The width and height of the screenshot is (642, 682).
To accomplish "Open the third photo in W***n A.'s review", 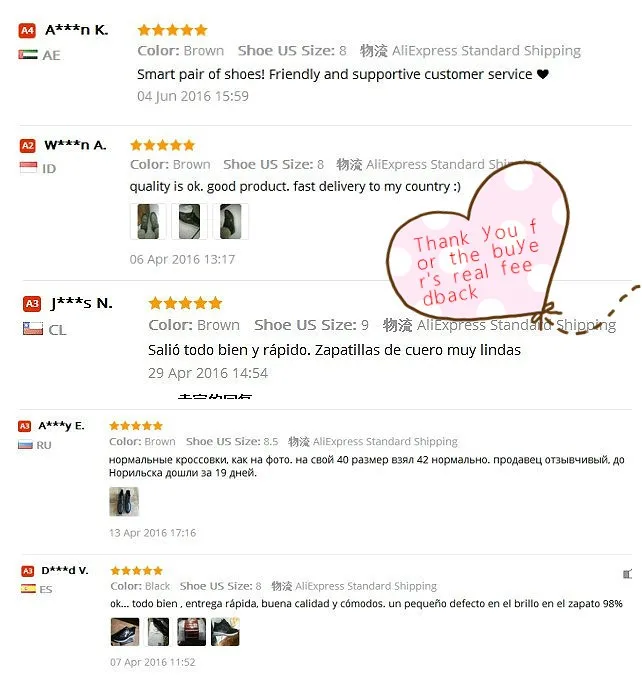I will 231,221.
